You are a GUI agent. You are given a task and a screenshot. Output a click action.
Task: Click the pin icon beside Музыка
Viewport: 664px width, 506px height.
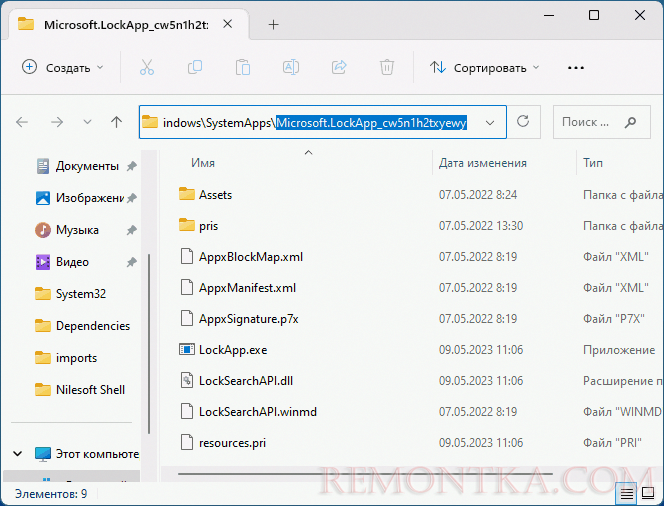point(132,230)
